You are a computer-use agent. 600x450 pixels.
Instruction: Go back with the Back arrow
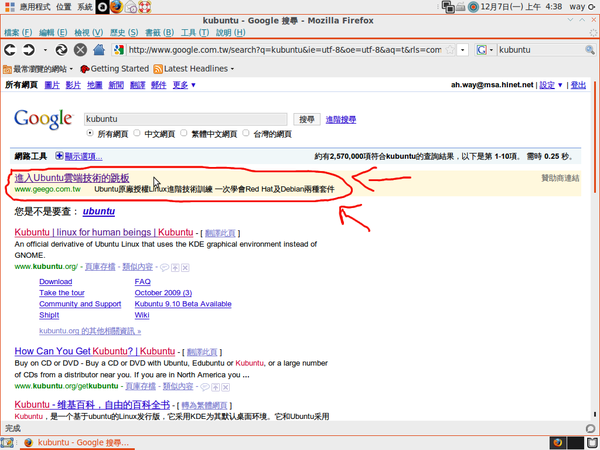(10, 50)
